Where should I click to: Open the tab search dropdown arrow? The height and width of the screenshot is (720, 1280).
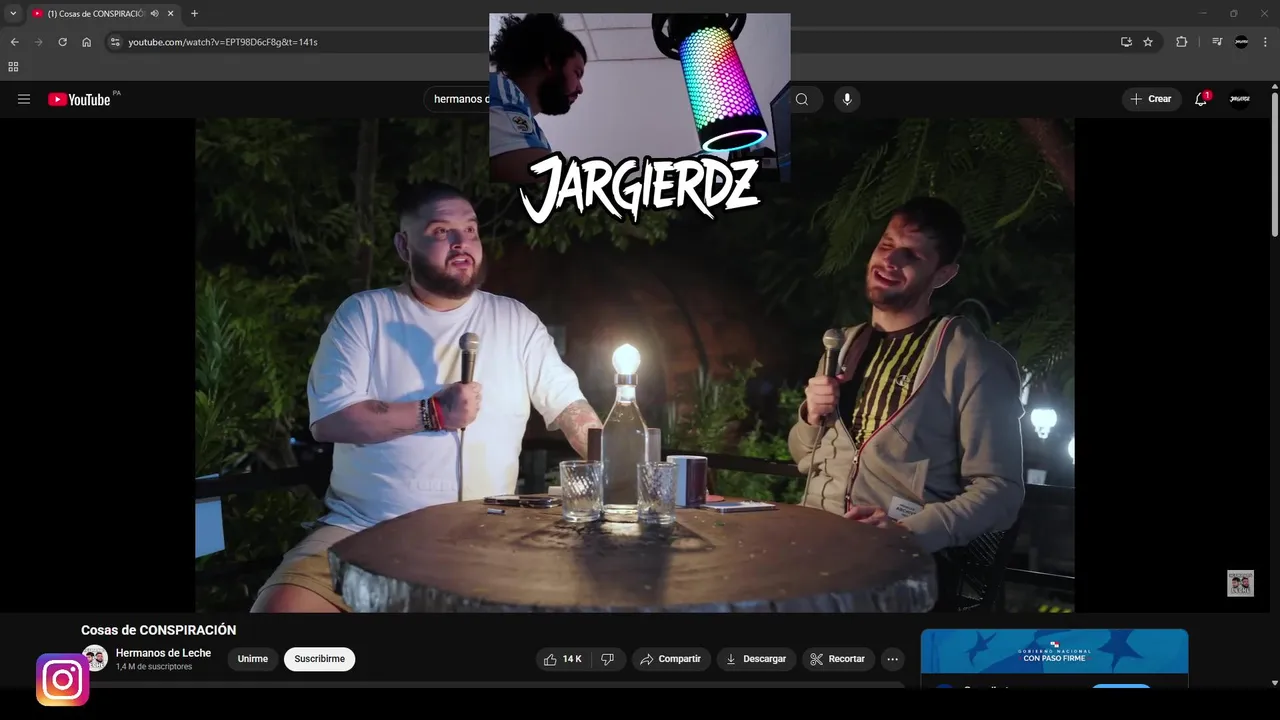pyautogui.click(x=13, y=13)
